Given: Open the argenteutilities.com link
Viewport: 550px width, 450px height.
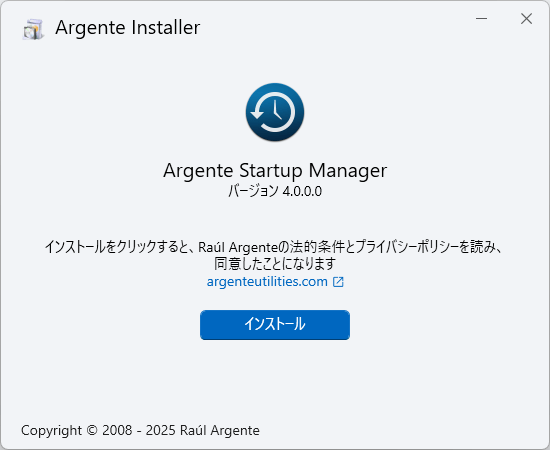Looking at the screenshot, I should tap(267, 282).
